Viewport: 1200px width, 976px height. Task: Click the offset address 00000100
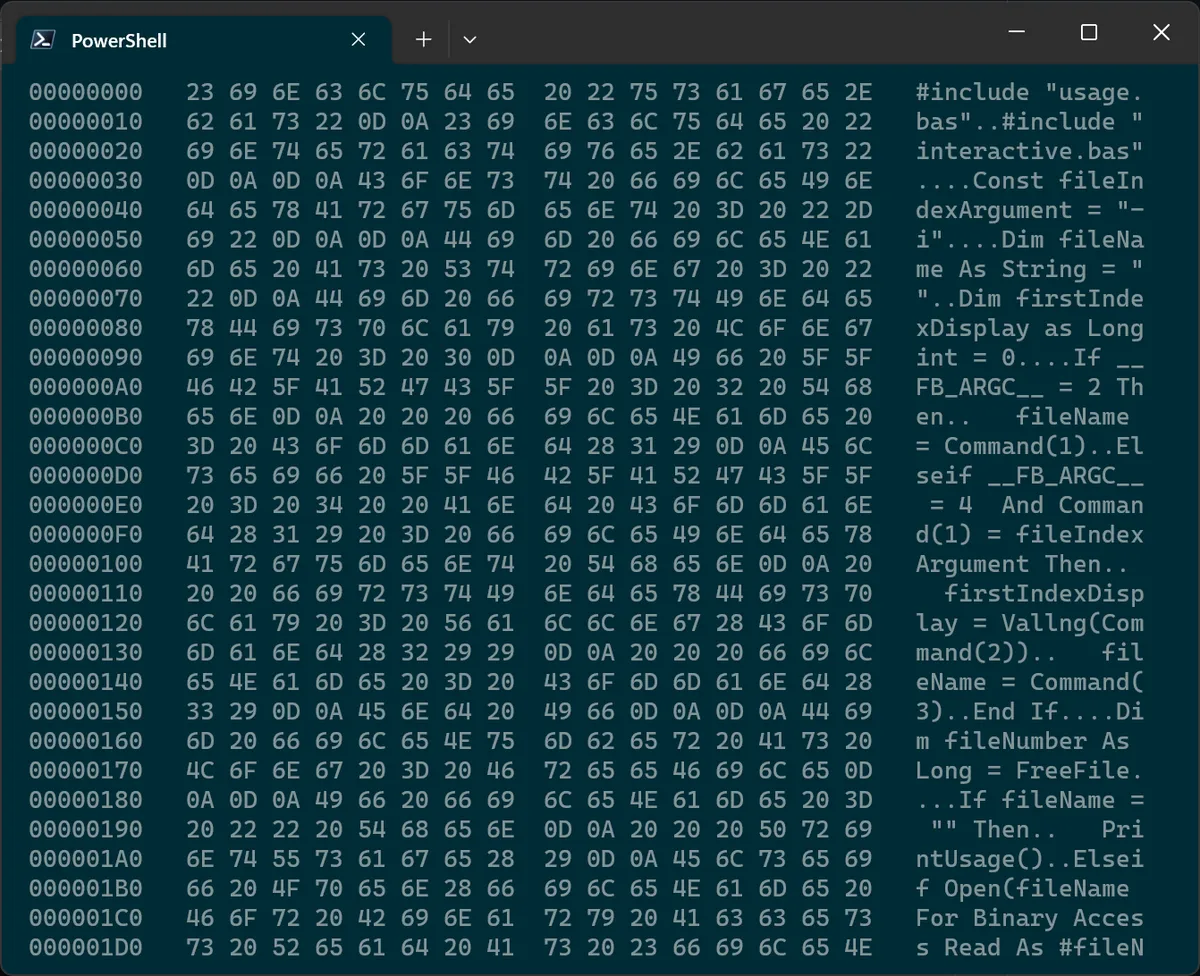point(85,564)
